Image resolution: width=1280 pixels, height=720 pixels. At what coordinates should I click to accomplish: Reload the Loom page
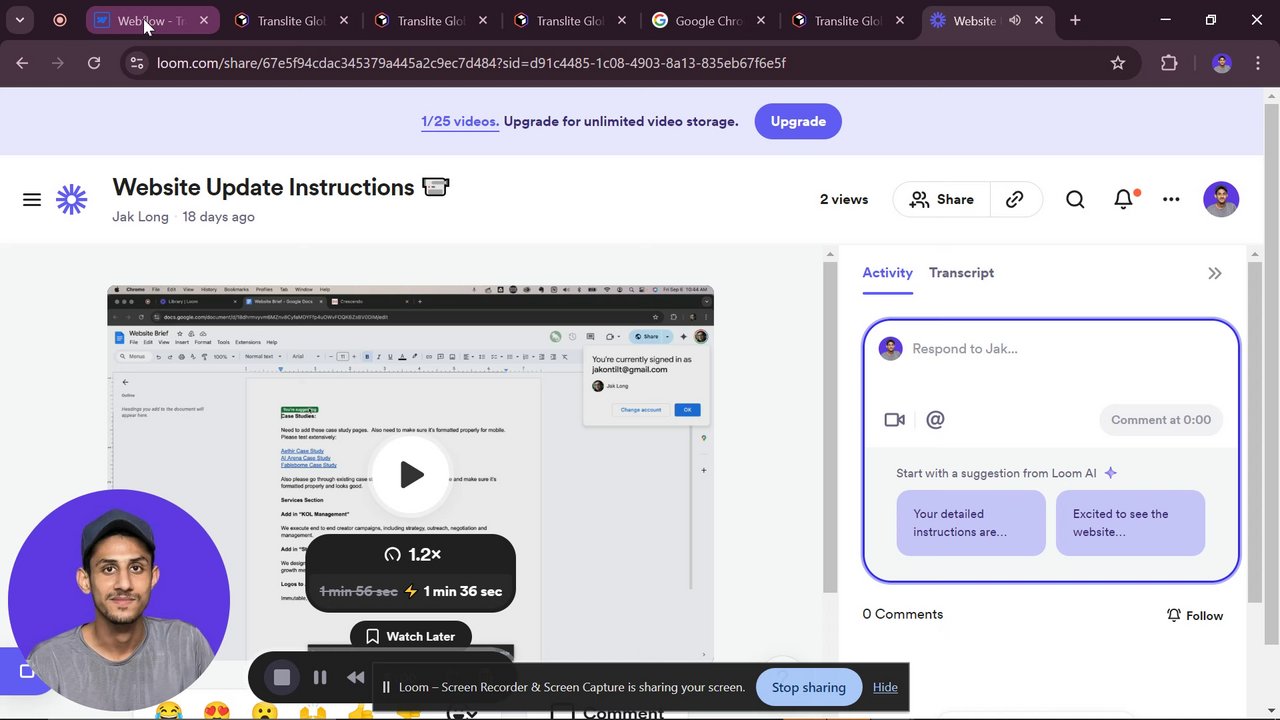[94, 63]
